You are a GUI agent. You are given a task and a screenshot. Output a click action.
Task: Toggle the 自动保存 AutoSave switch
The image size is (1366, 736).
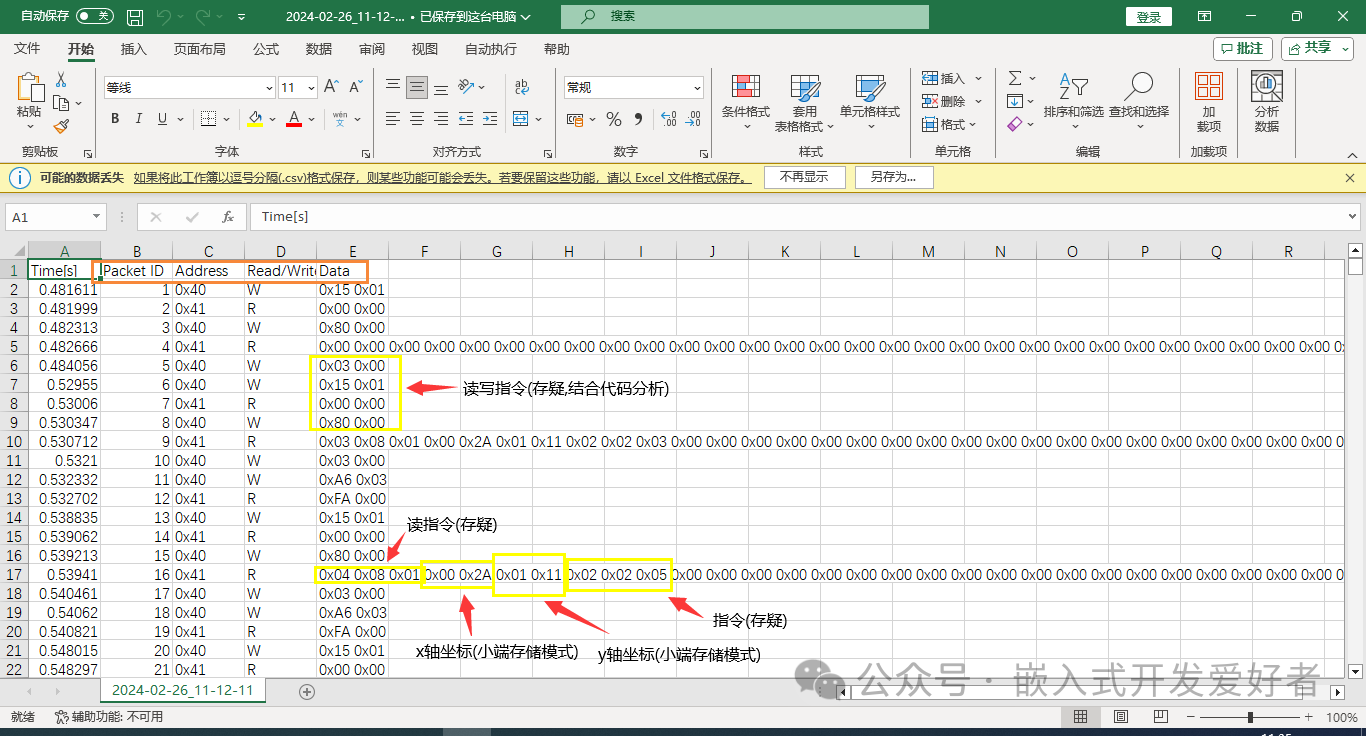[94, 17]
